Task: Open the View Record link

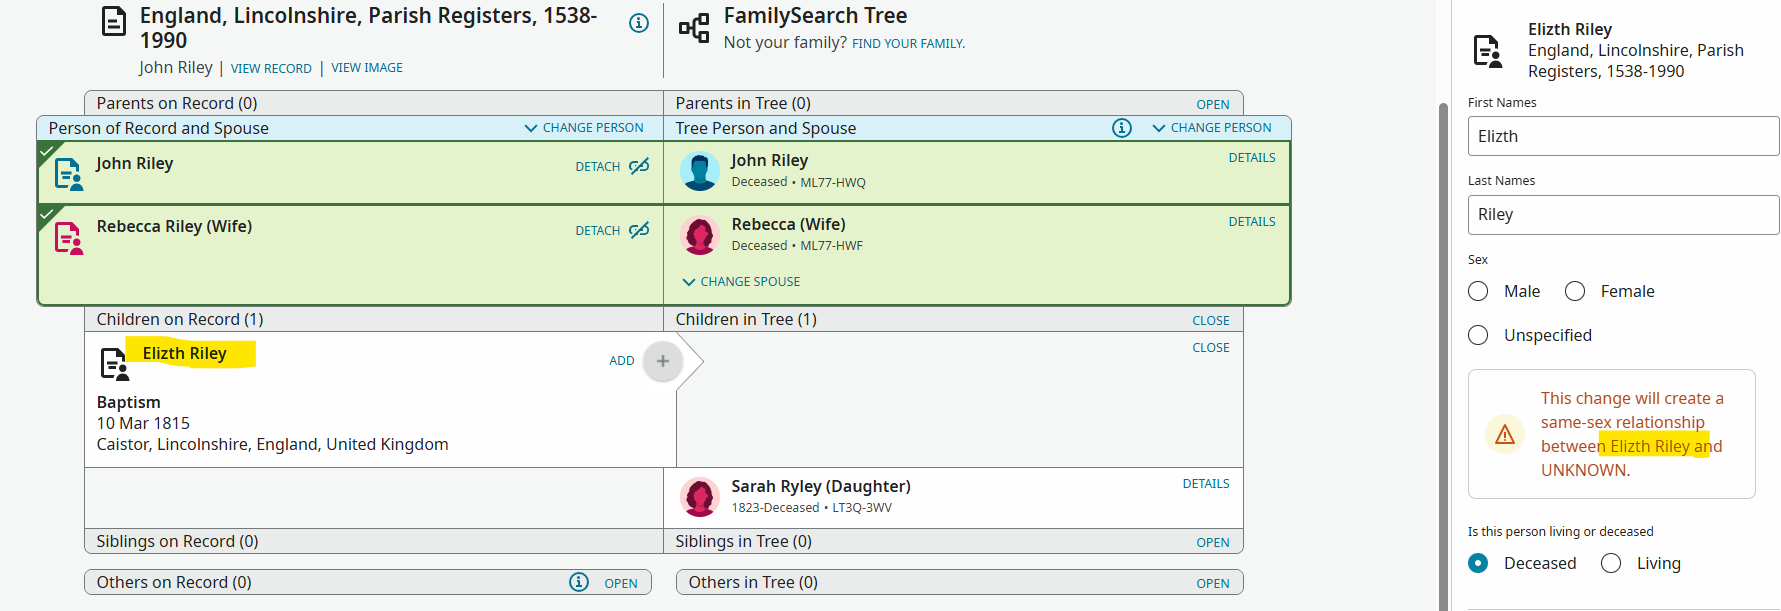Action: (271, 68)
